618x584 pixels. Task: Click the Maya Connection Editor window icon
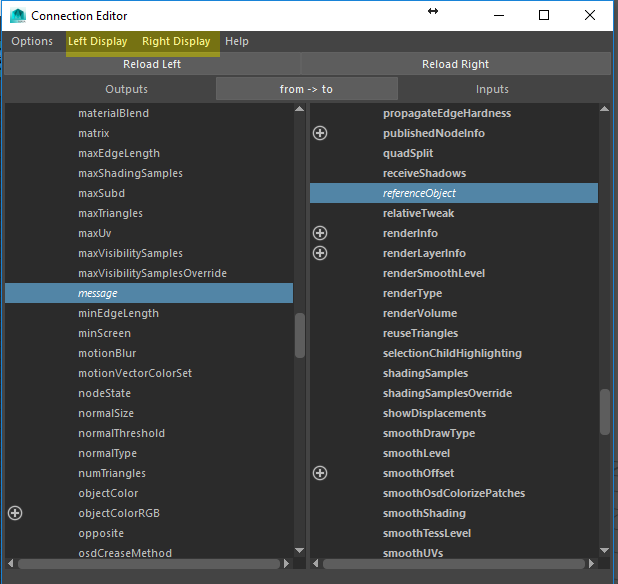(17, 16)
